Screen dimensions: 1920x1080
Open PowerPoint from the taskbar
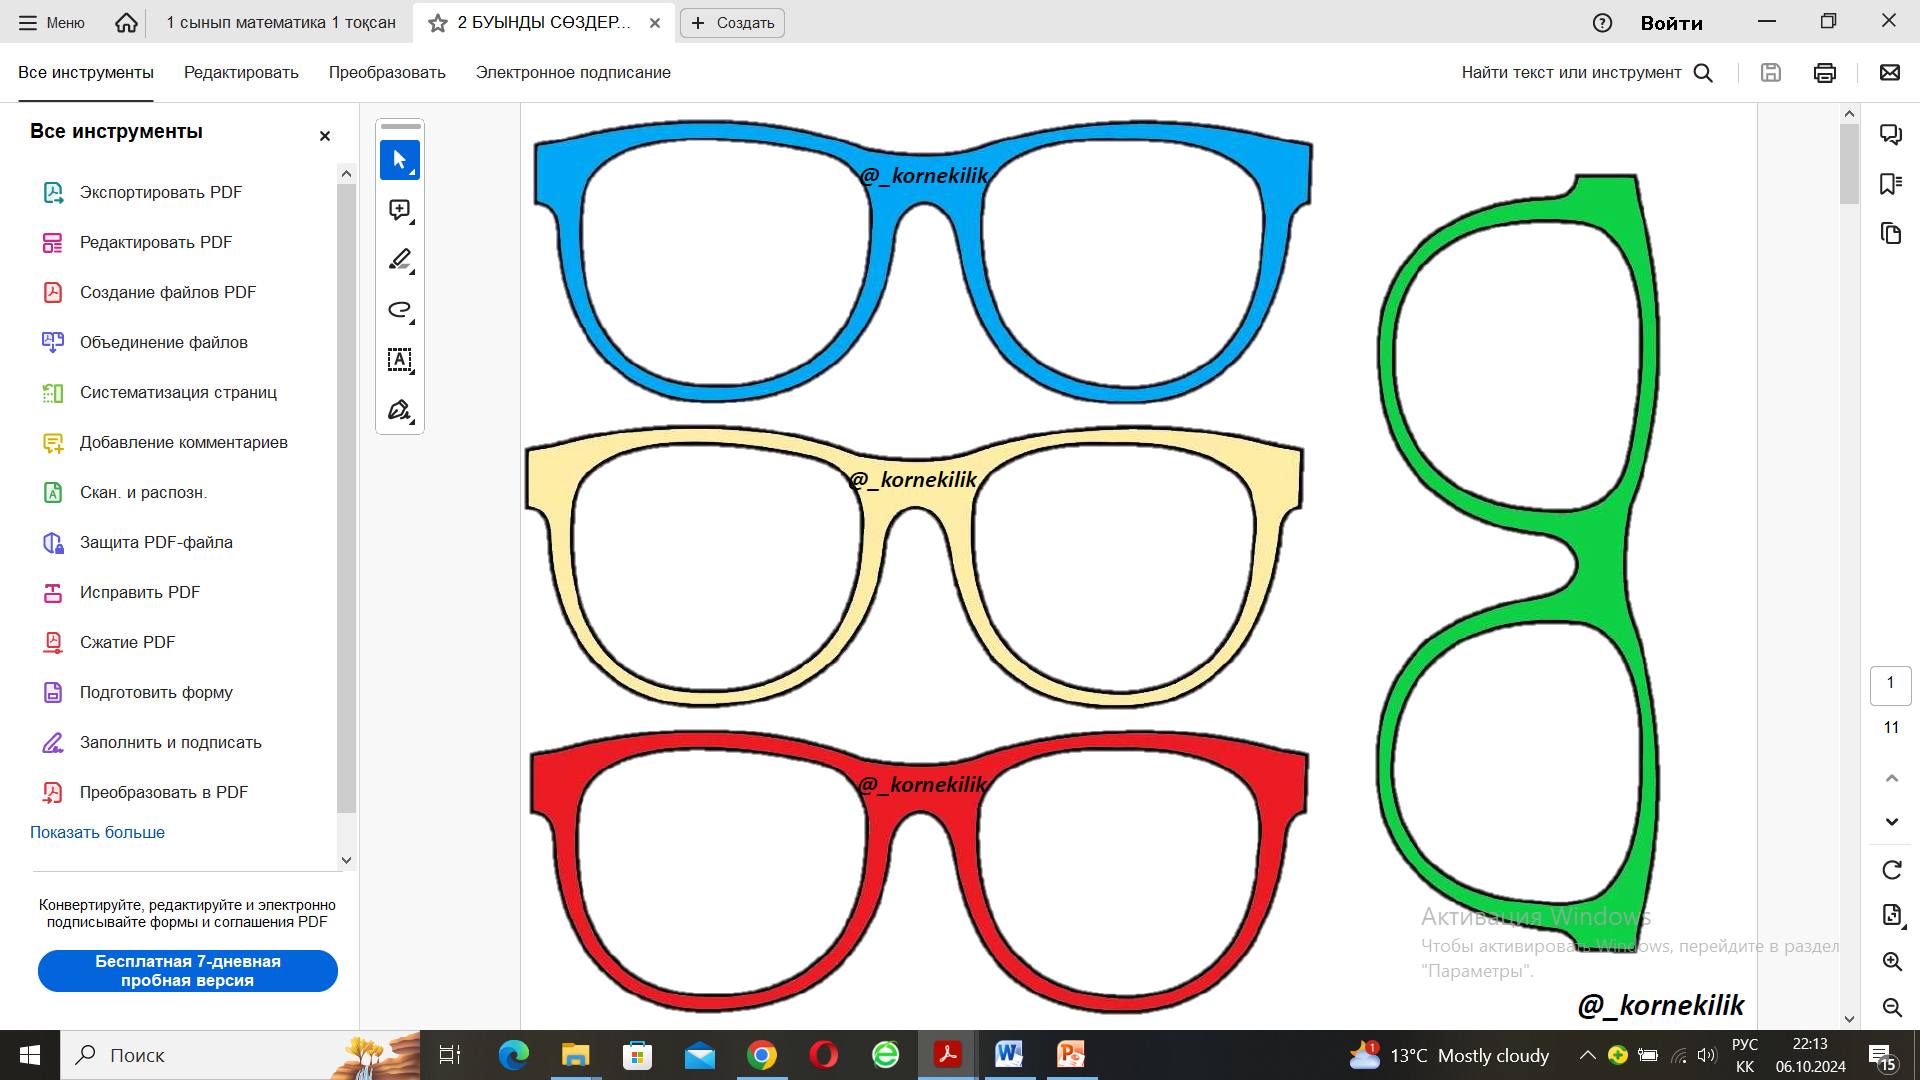tap(1070, 1054)
